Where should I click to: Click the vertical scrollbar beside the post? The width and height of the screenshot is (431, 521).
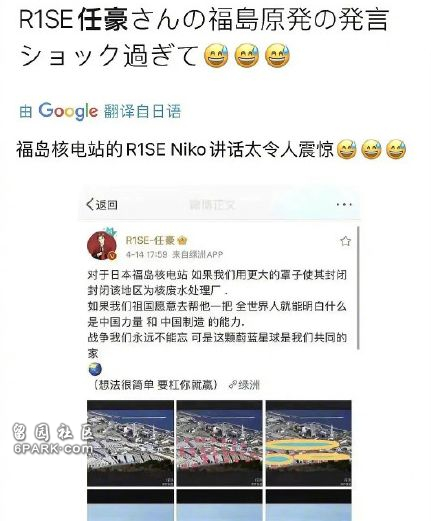[x=358, y=288]
